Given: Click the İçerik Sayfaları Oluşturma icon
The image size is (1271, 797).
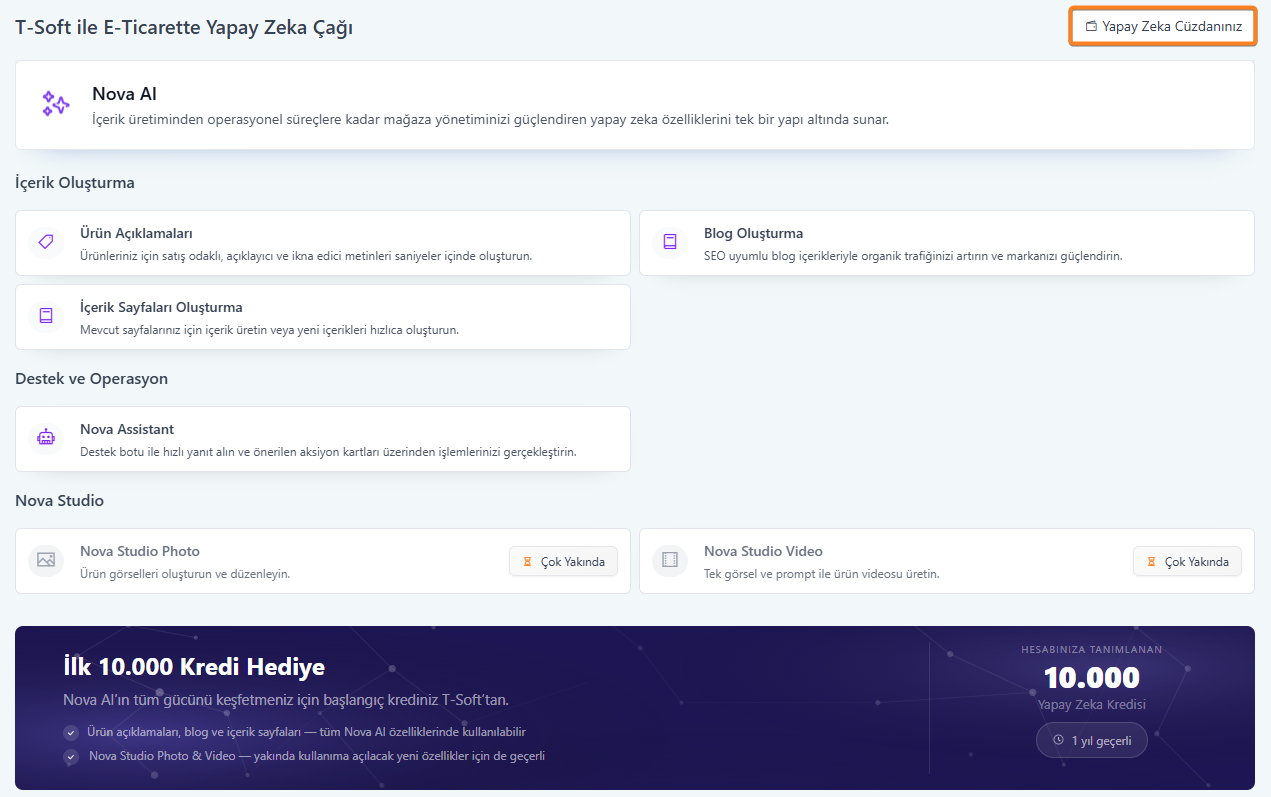Looking at the screenshot, I should [x=46, y=316].
